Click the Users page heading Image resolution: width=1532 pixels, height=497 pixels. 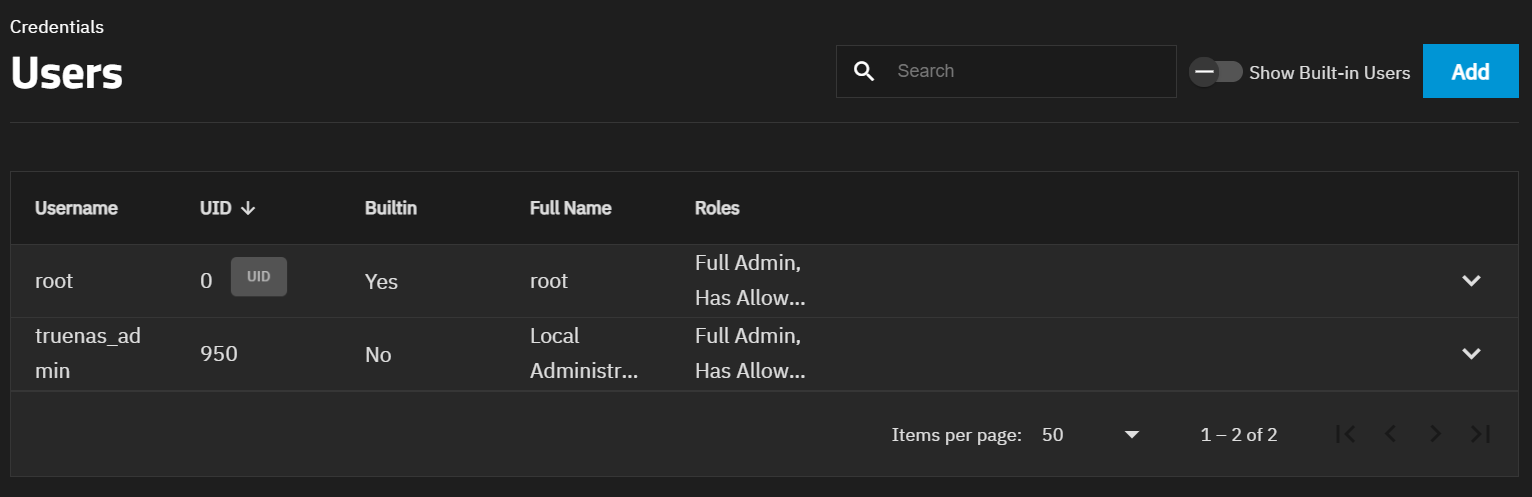(66, 73)
